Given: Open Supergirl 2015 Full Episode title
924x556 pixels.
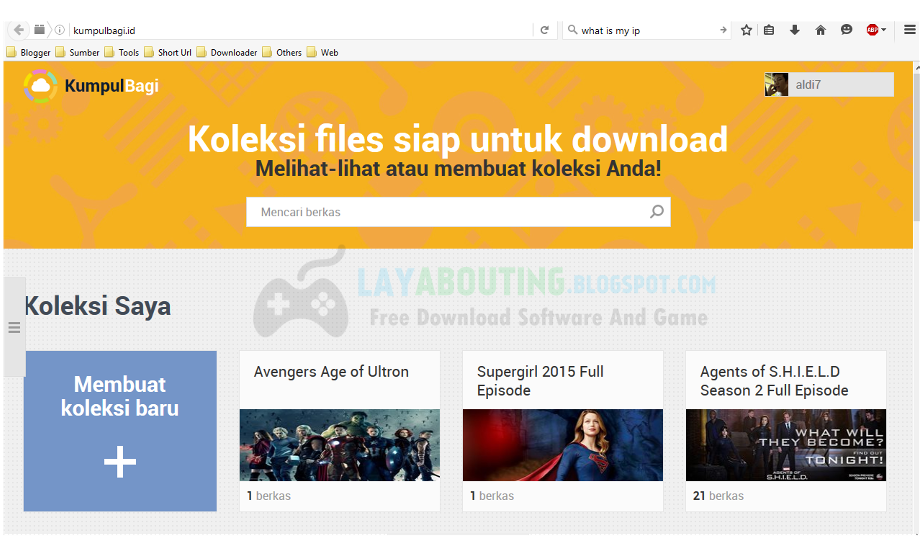Looking at the screenshot, I should [540, 381].
